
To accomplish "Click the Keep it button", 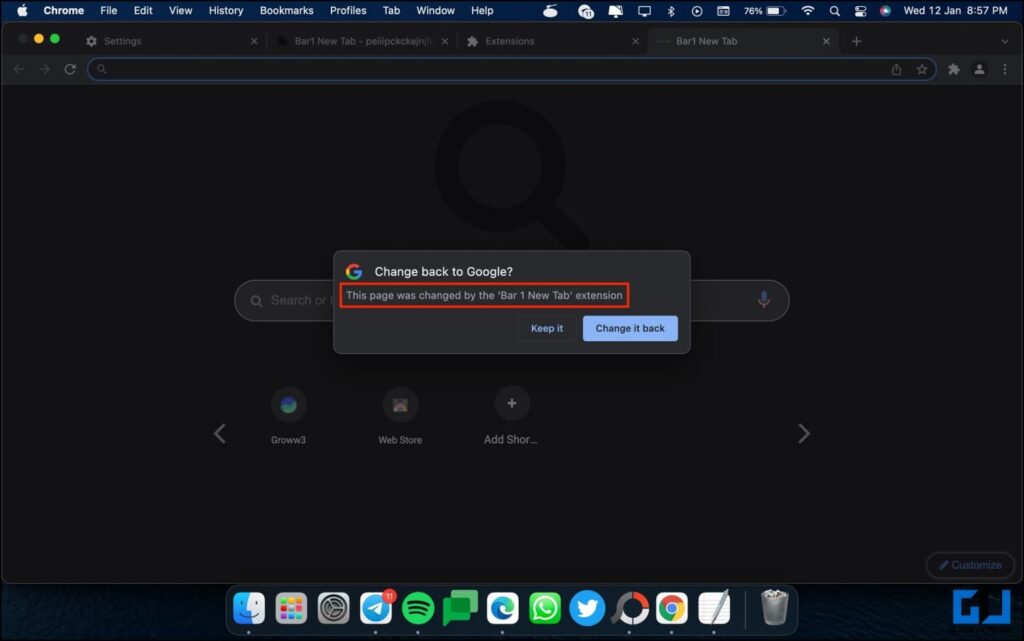I will coord(547,328).
